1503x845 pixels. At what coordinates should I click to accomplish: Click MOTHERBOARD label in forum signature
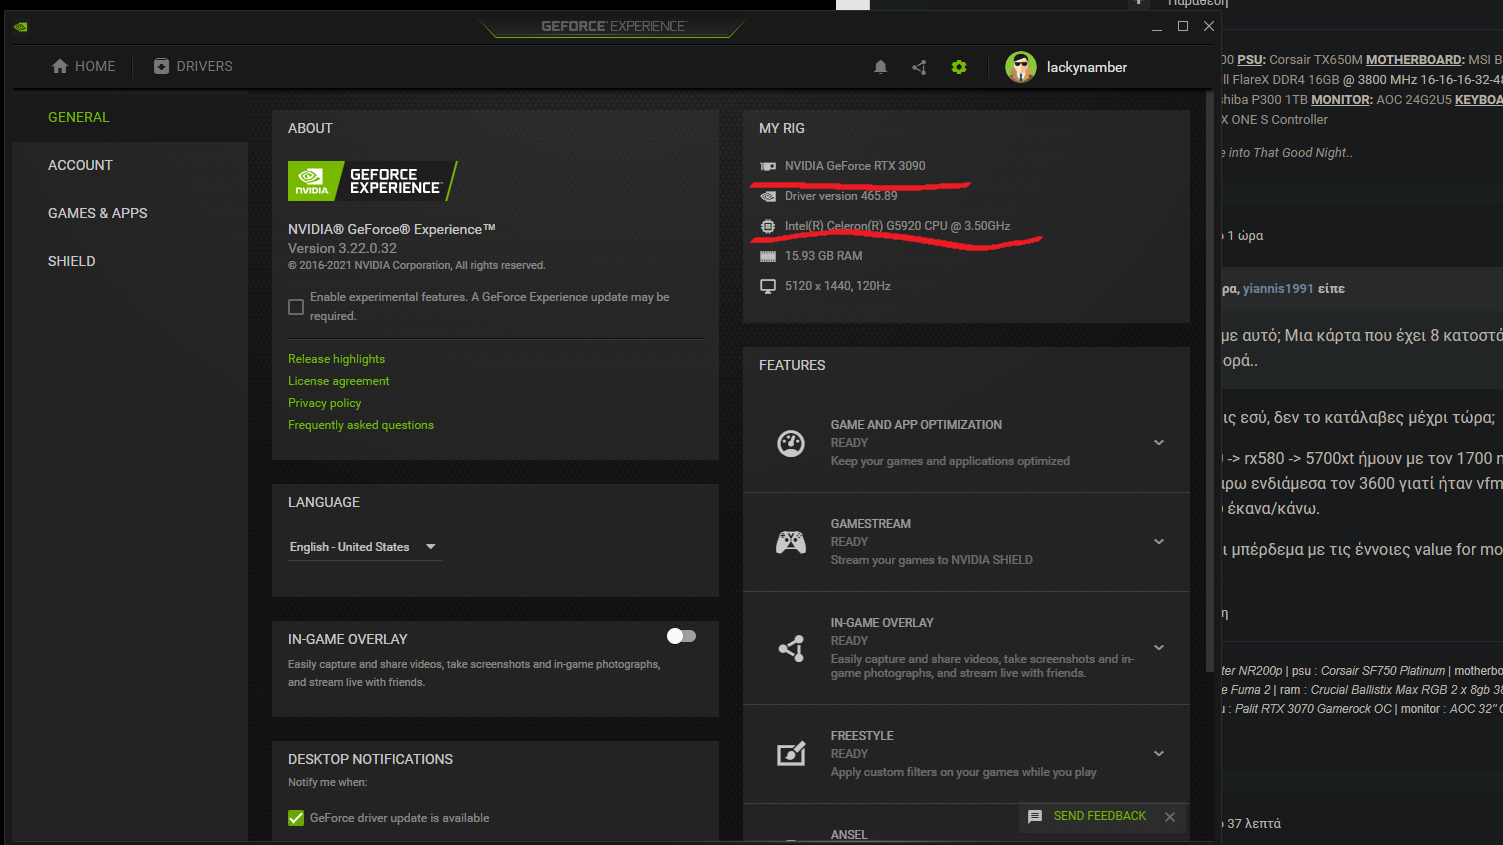click(x=1415, y=60)
